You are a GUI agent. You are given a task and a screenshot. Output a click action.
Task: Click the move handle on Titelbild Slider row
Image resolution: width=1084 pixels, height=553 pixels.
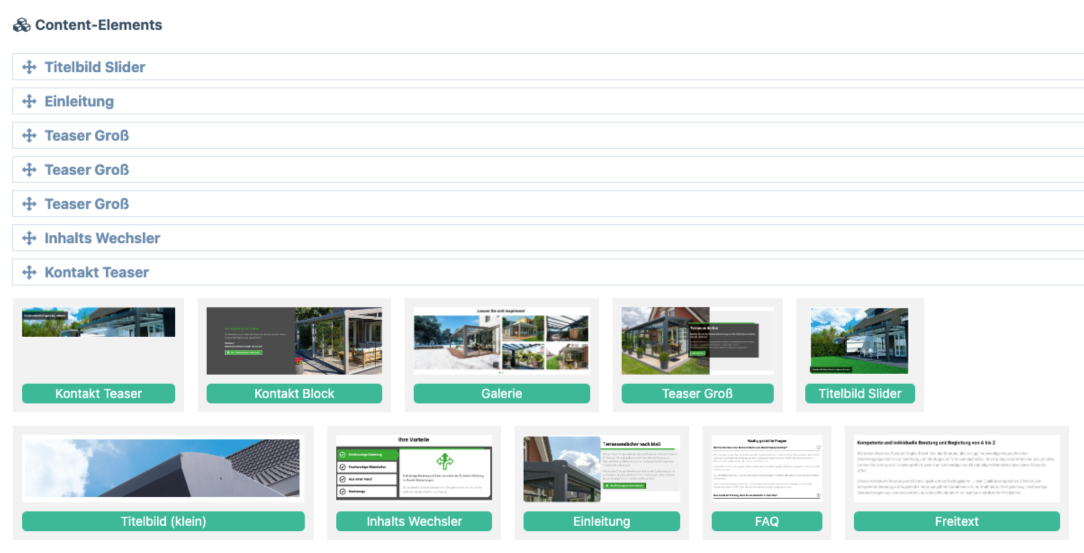(x=29, y=67)
